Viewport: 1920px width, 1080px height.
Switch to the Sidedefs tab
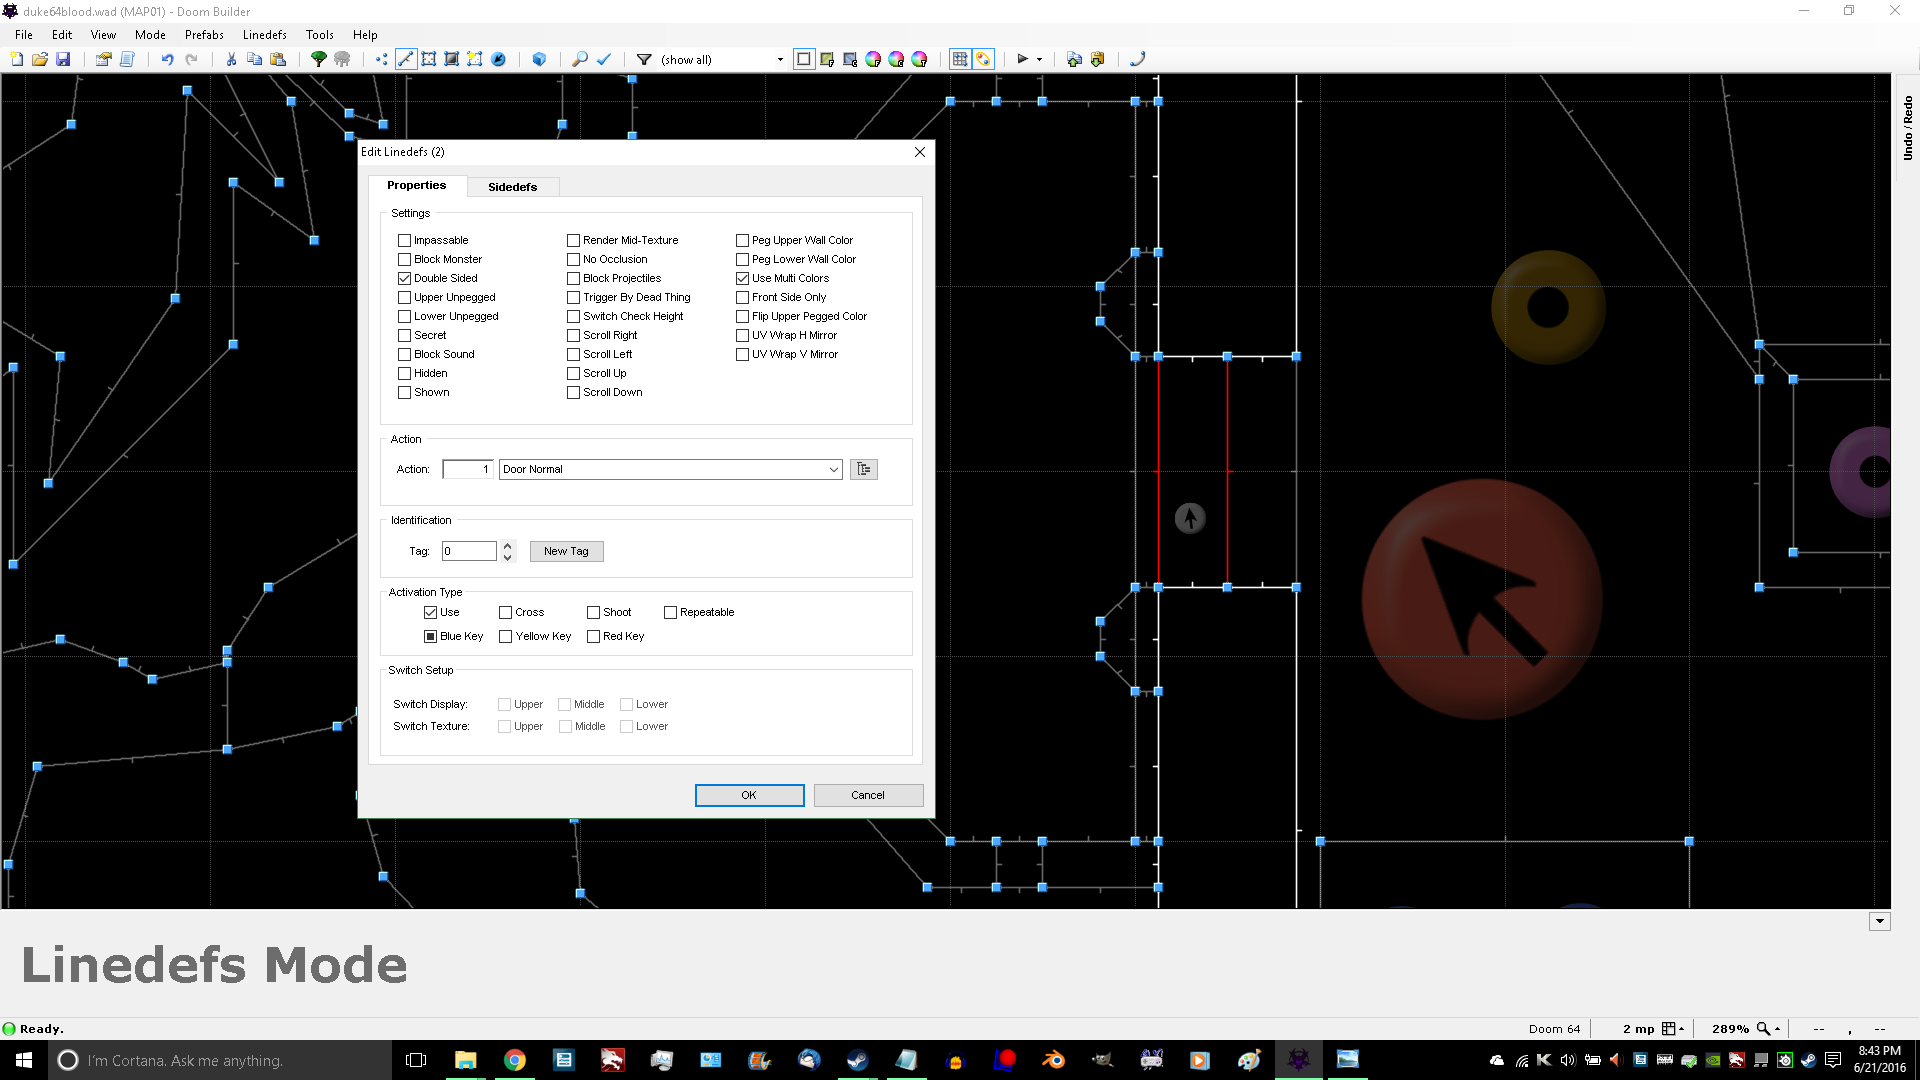coord(512,187)
